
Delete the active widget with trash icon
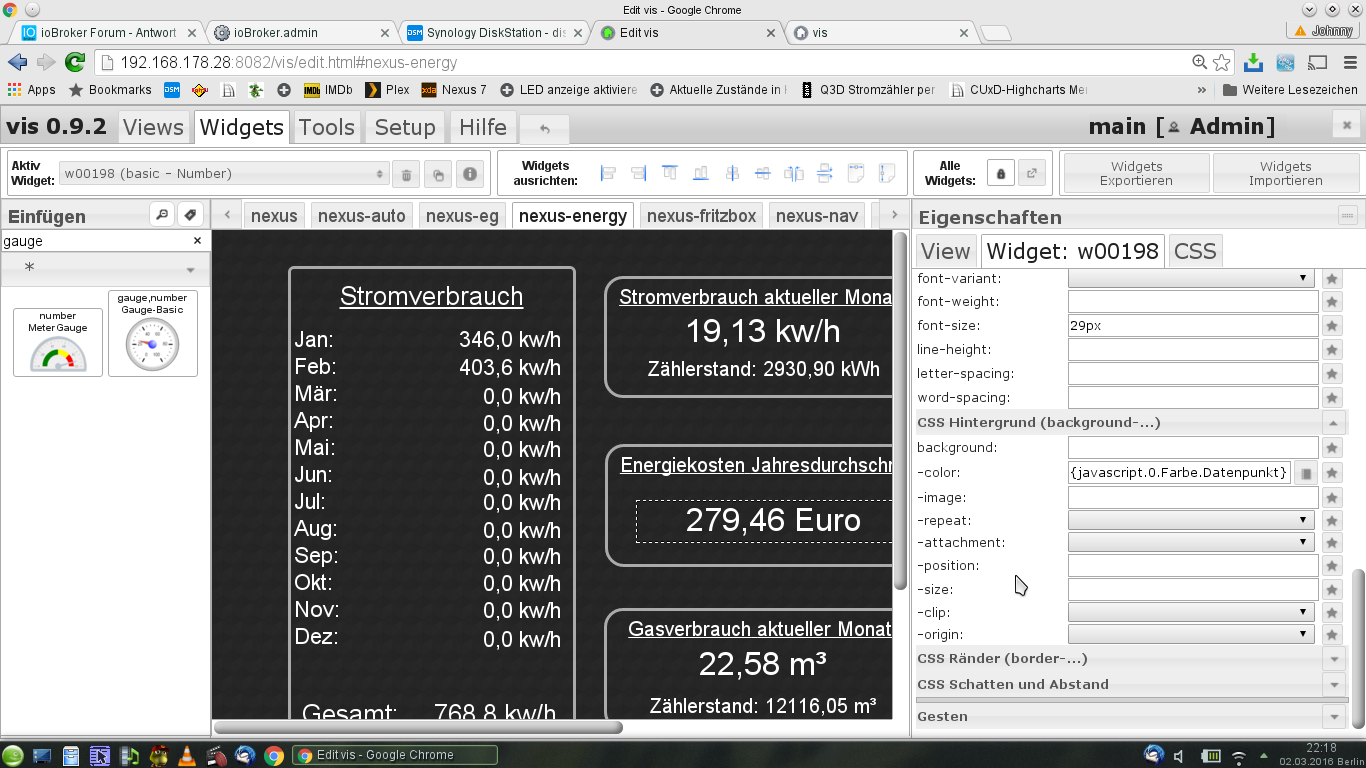[x=406, y=174]
